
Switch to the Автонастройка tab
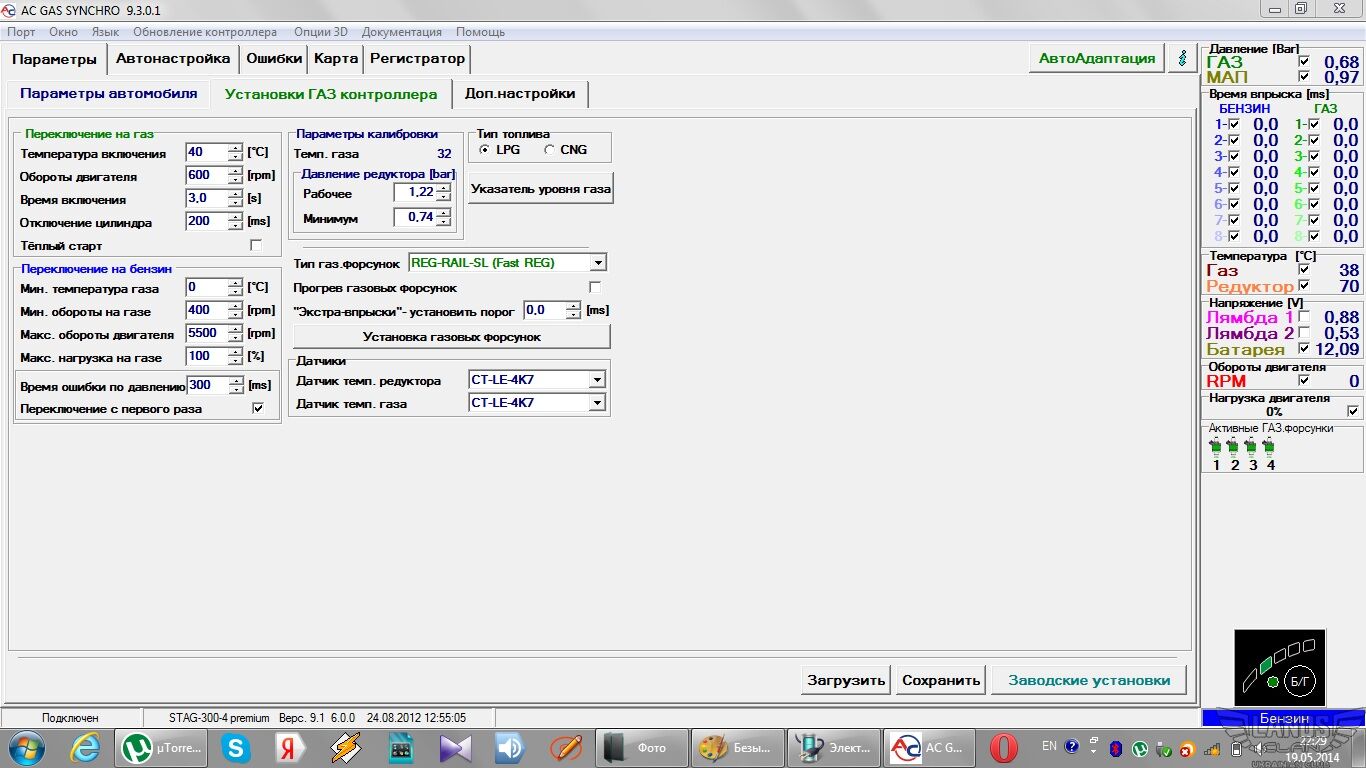(173, 58)
